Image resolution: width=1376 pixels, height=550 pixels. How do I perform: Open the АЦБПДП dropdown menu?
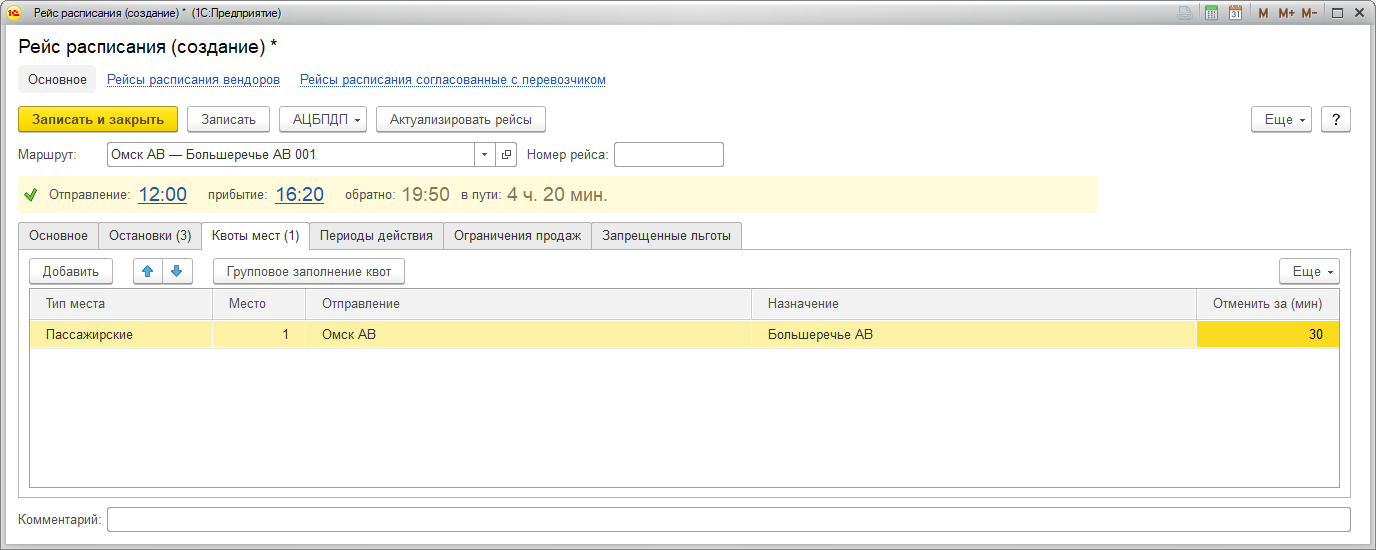(x=323, y=119)
